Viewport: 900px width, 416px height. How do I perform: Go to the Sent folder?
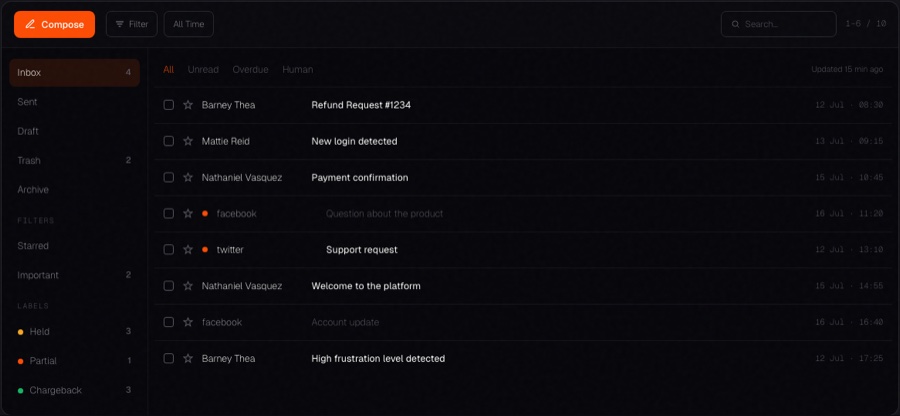(75, 102)
